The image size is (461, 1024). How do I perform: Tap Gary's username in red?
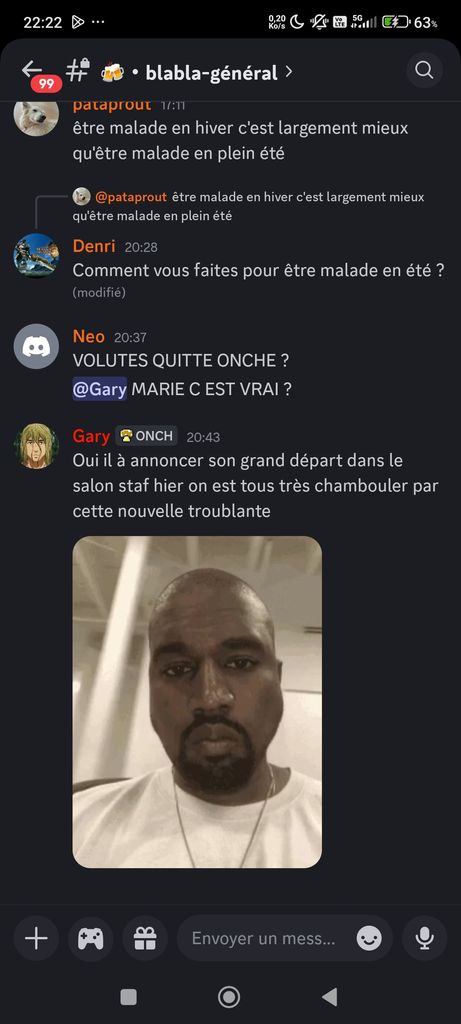point(91,436)
